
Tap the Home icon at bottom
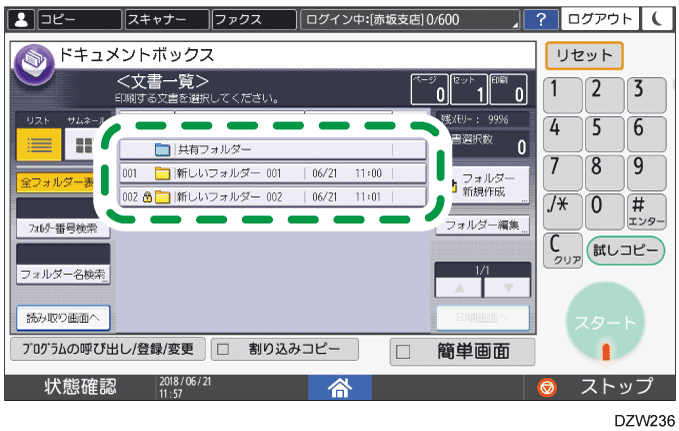[340, 387]
